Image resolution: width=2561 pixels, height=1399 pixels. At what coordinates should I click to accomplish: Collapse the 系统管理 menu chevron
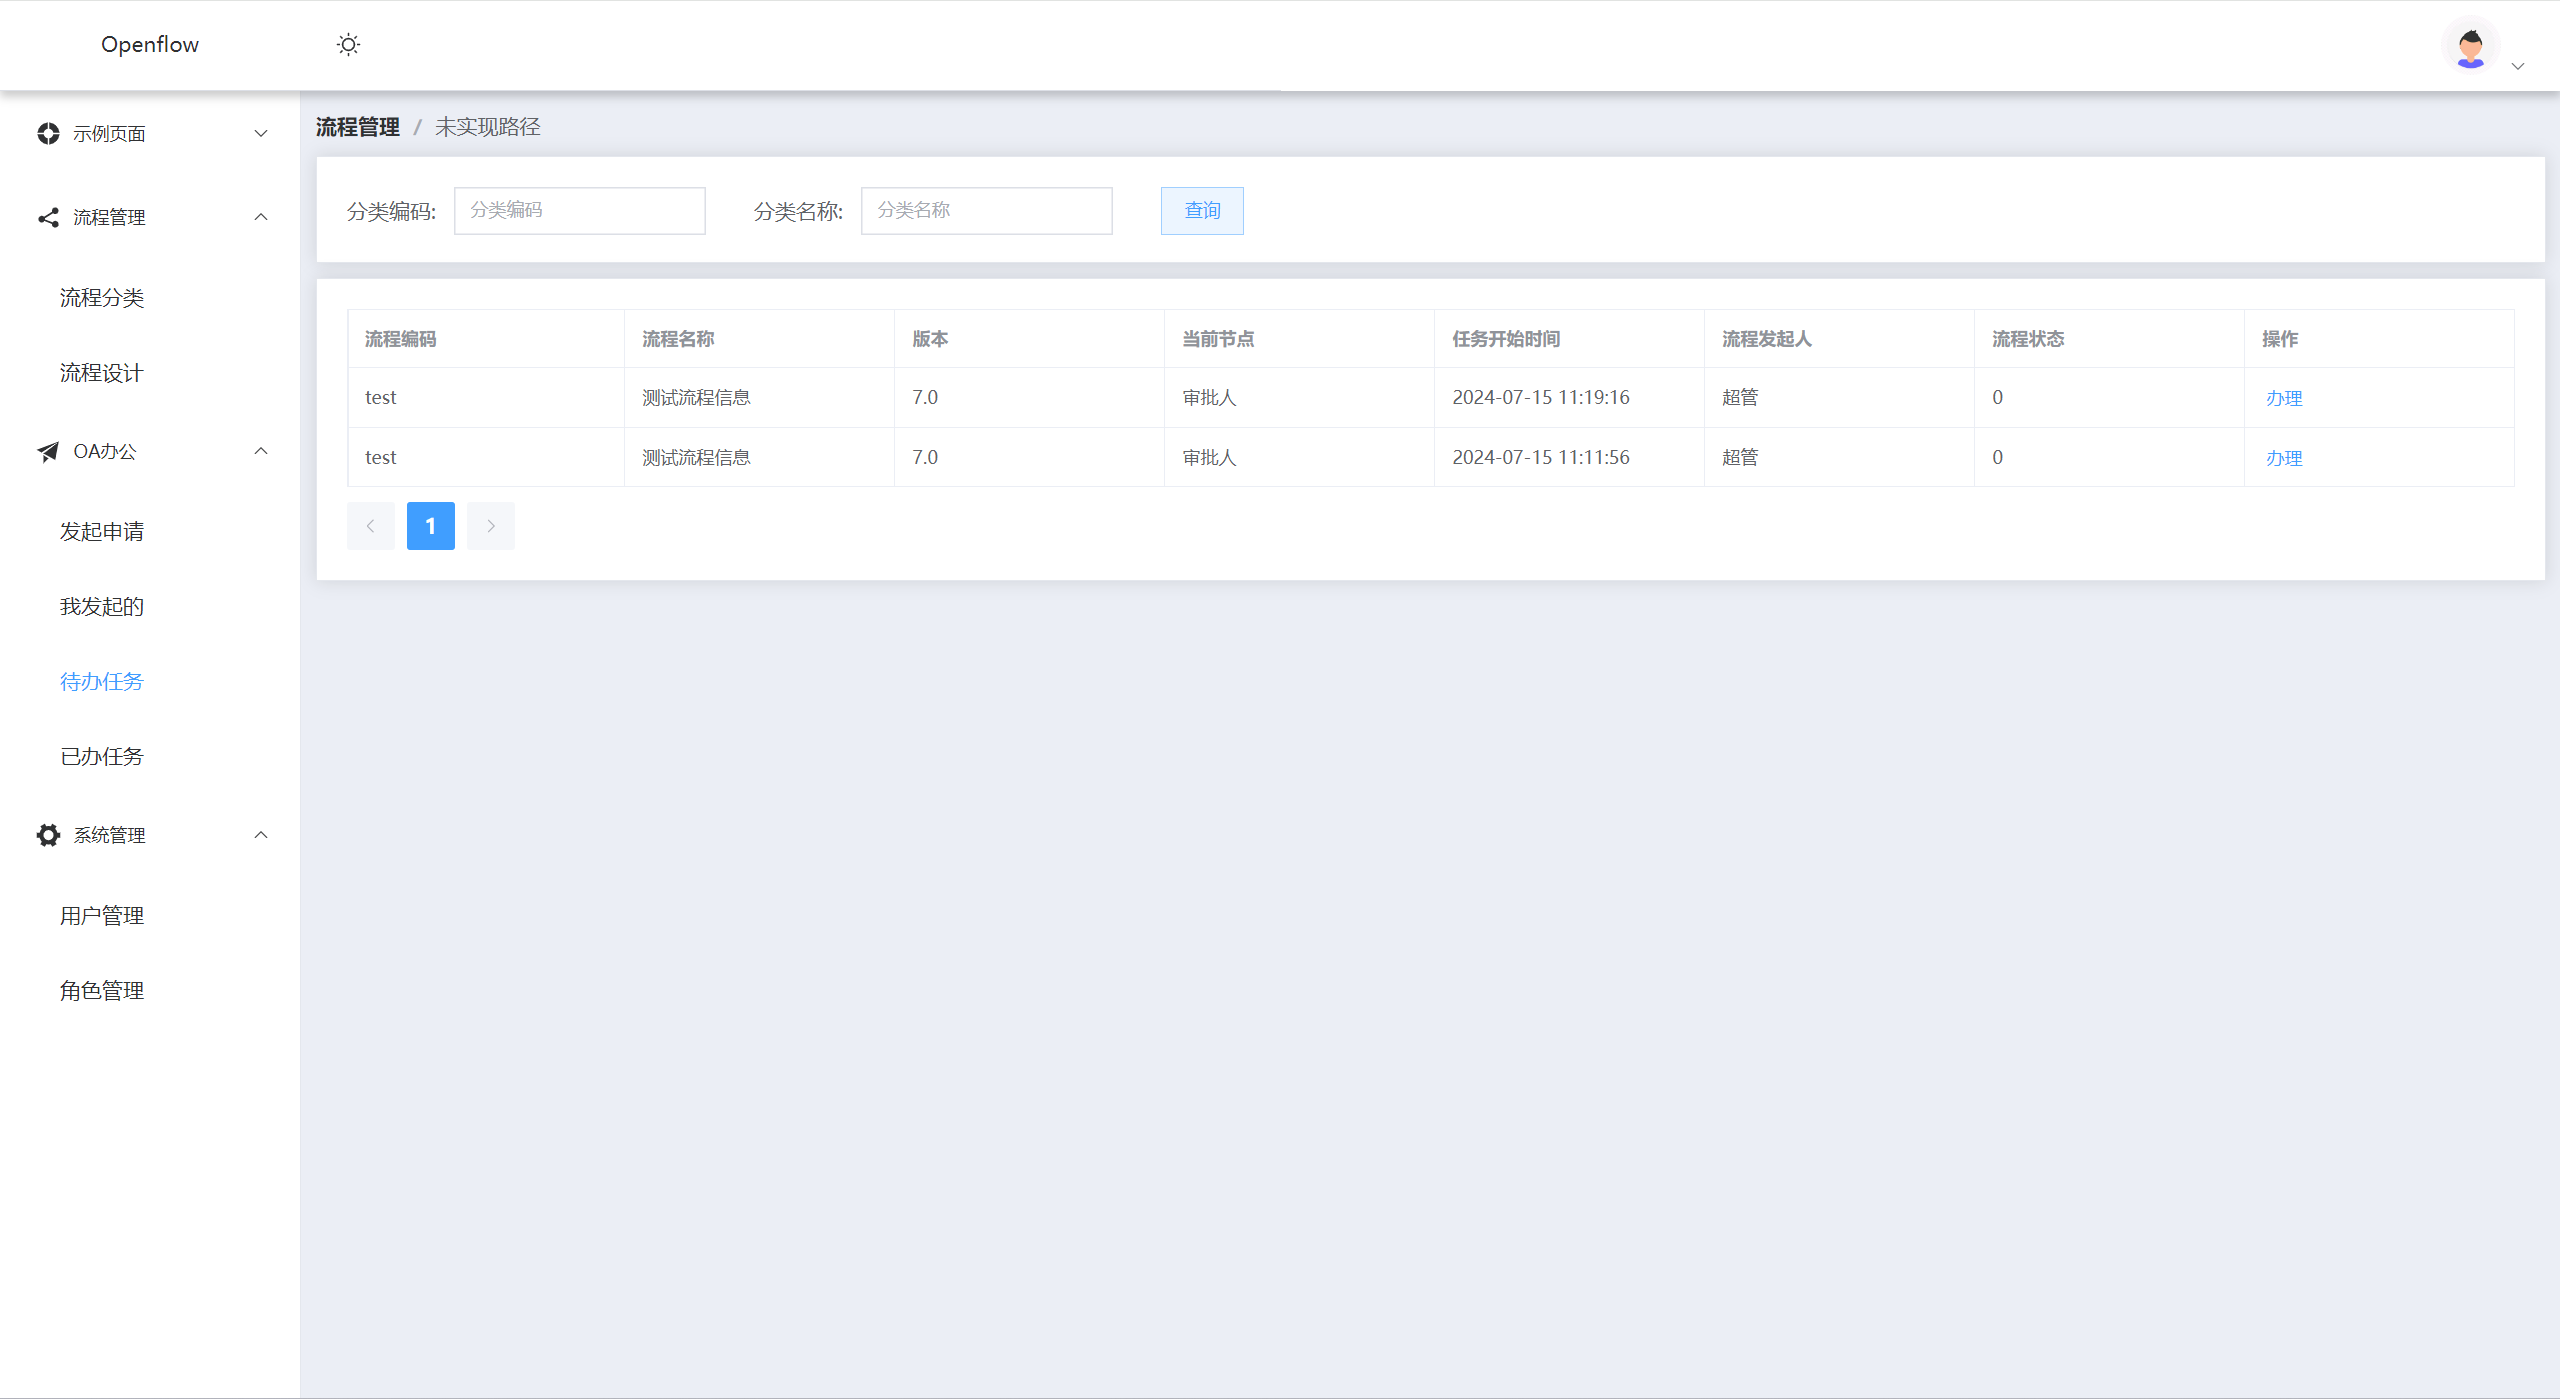(x=261, y=835)
